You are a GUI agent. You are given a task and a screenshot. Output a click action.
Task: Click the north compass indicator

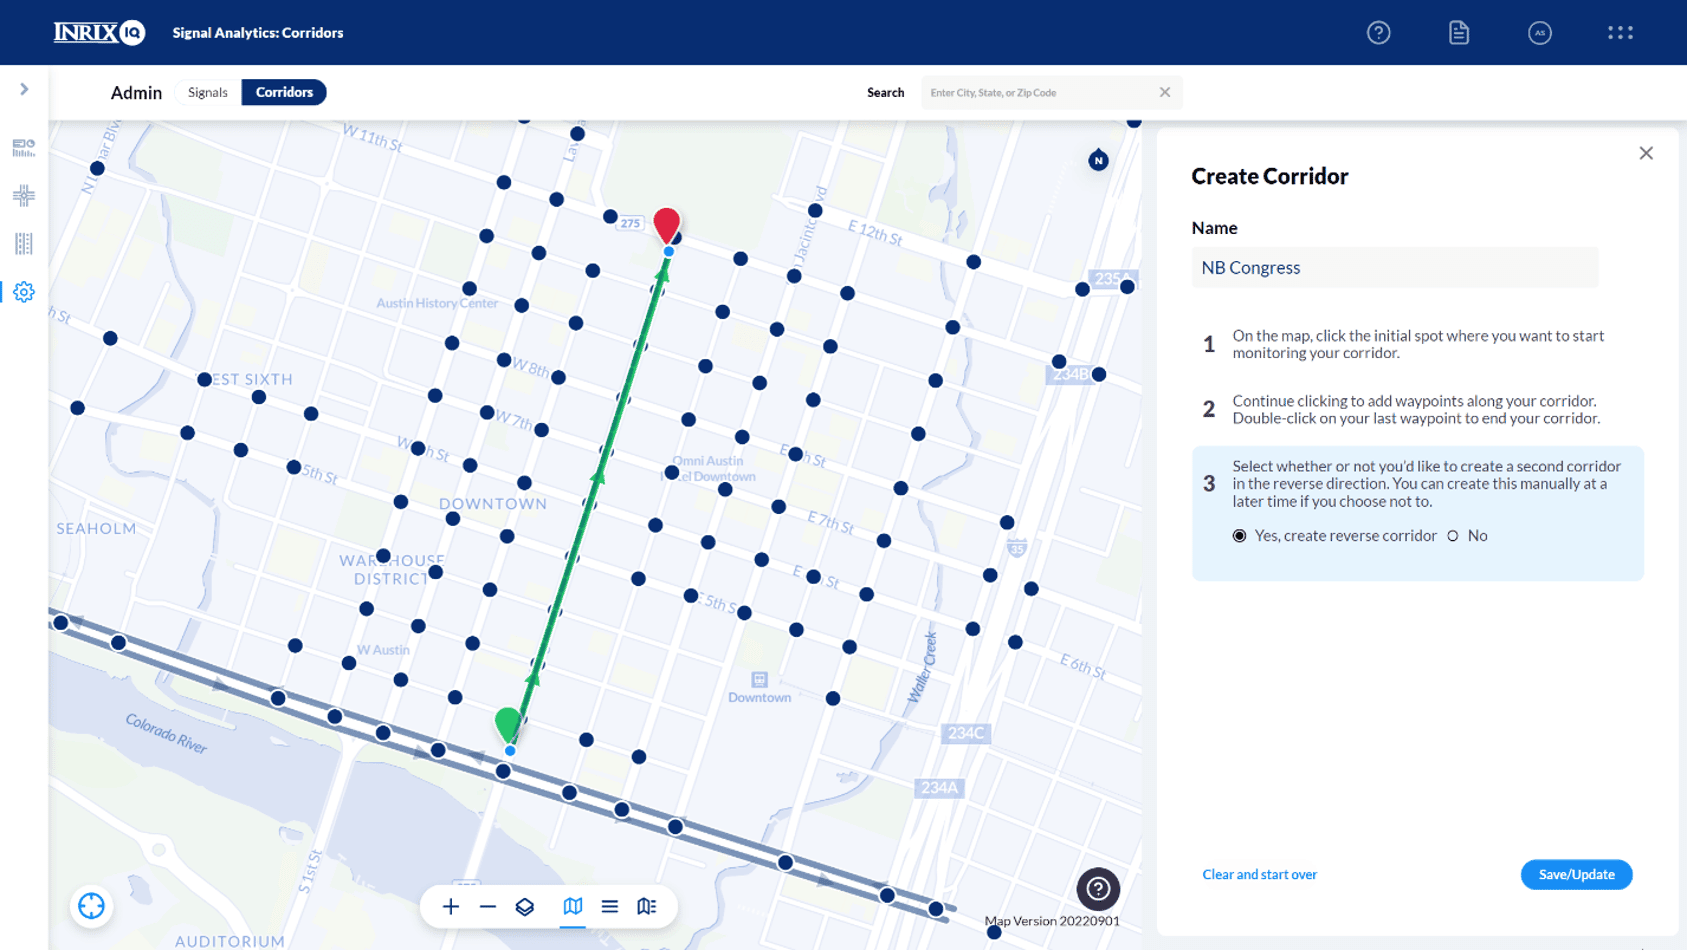tap(1098, 160)
